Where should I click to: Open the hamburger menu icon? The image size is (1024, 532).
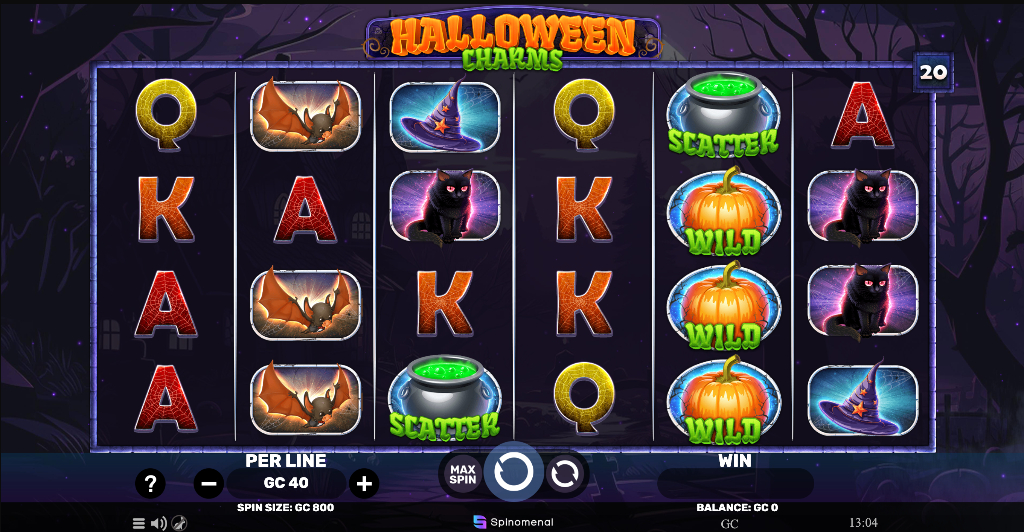138,523
